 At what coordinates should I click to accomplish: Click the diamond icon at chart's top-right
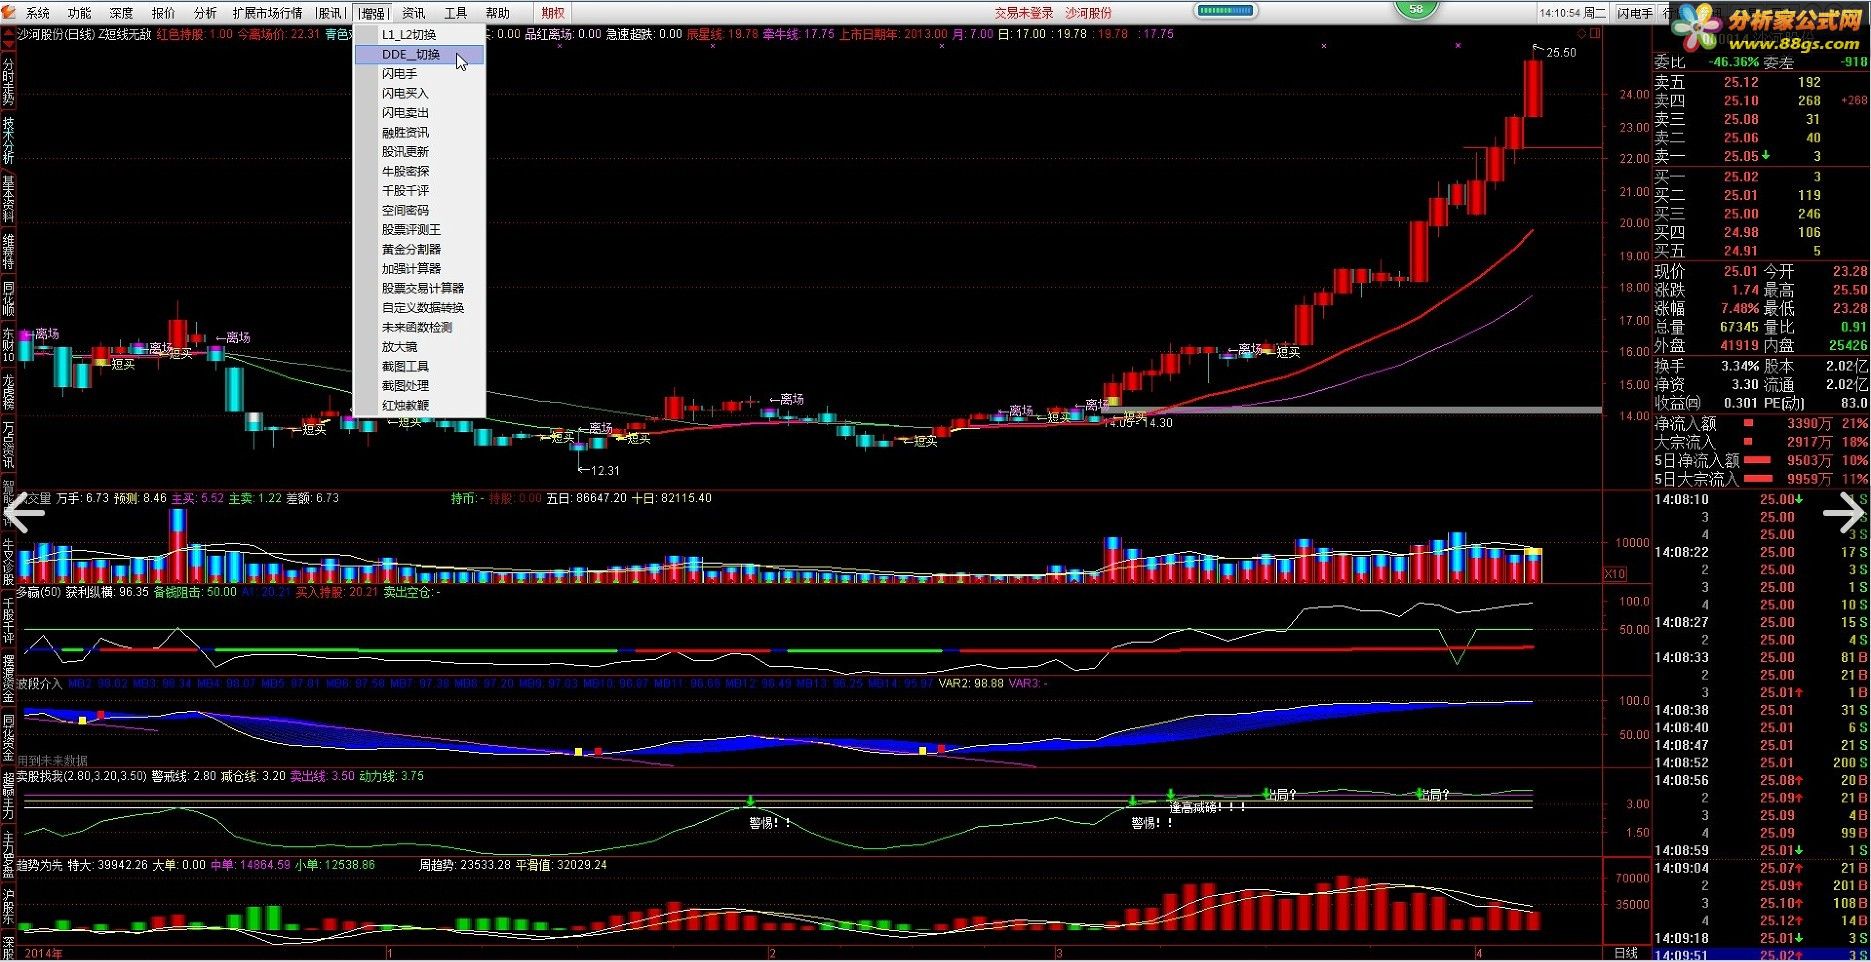pyautogui.click(x=1582, y=34)
